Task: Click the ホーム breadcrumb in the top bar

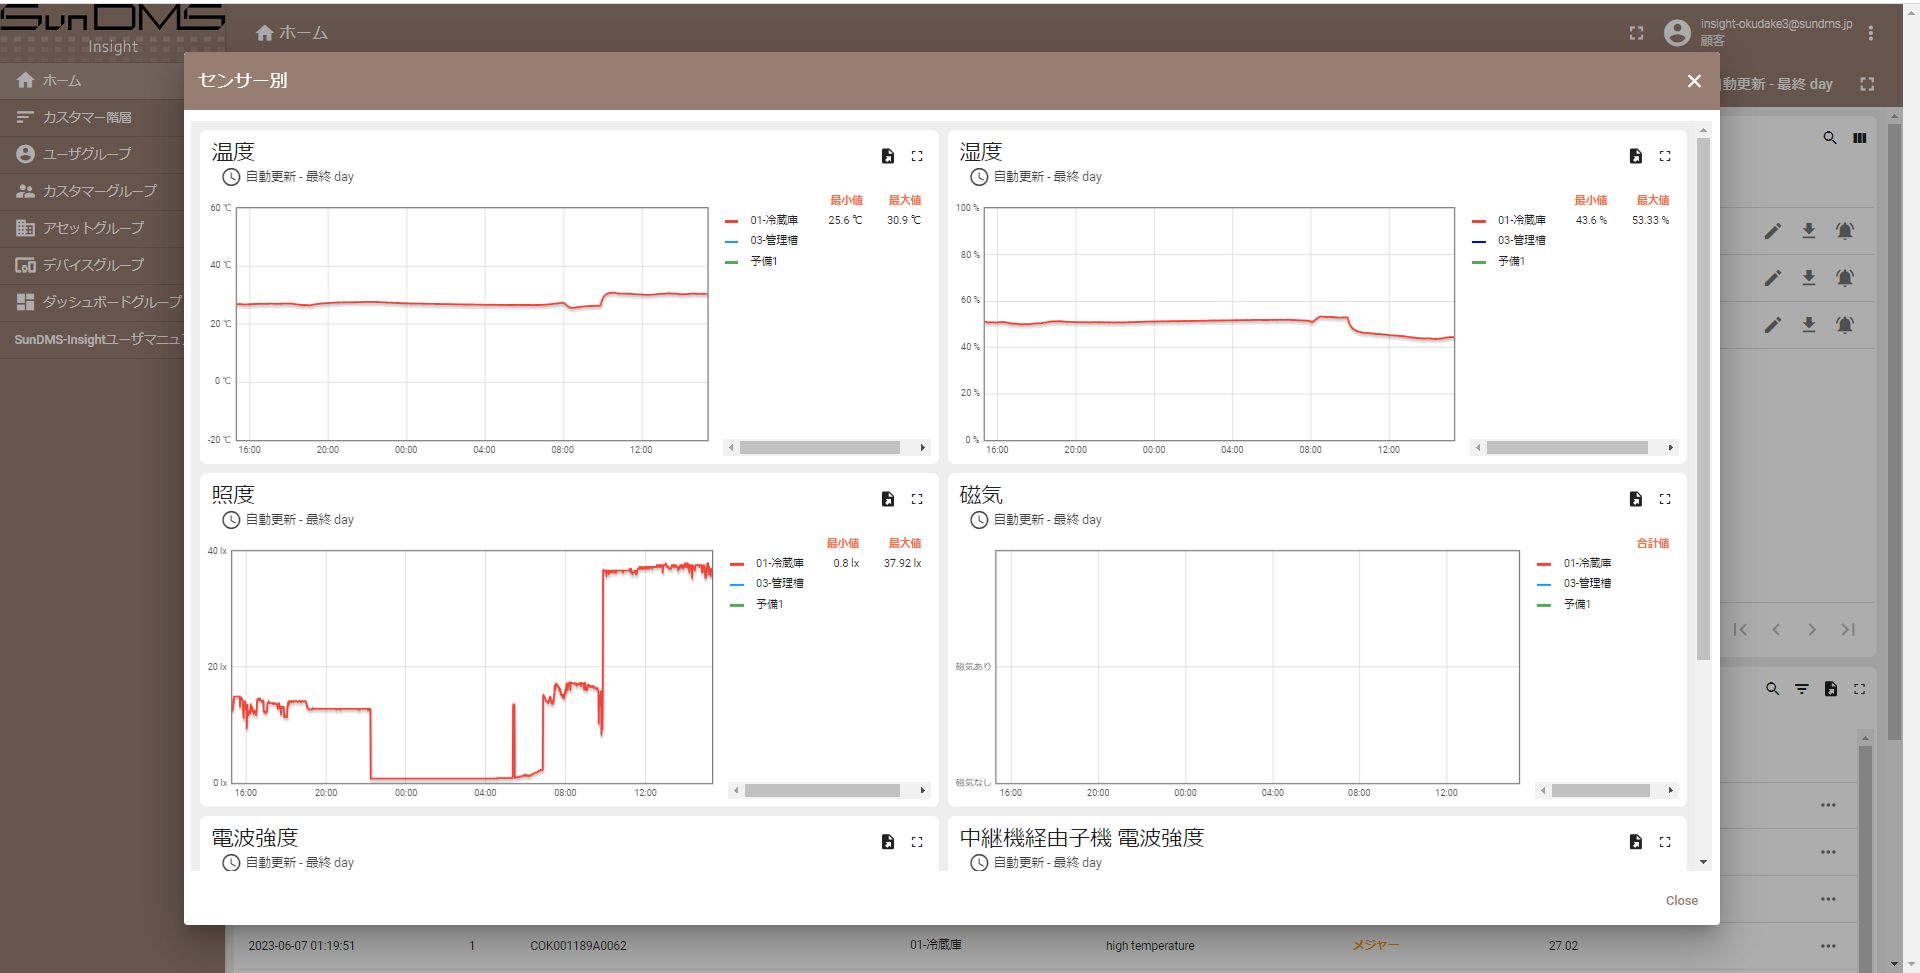Action: [x=292, y=33]
